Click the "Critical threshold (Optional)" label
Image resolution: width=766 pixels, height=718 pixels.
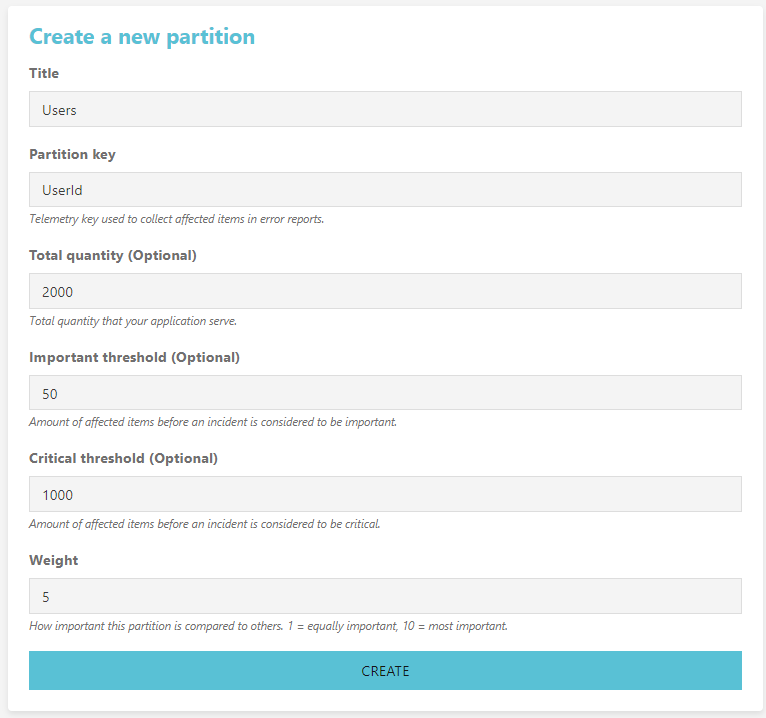tap(124, 459)
